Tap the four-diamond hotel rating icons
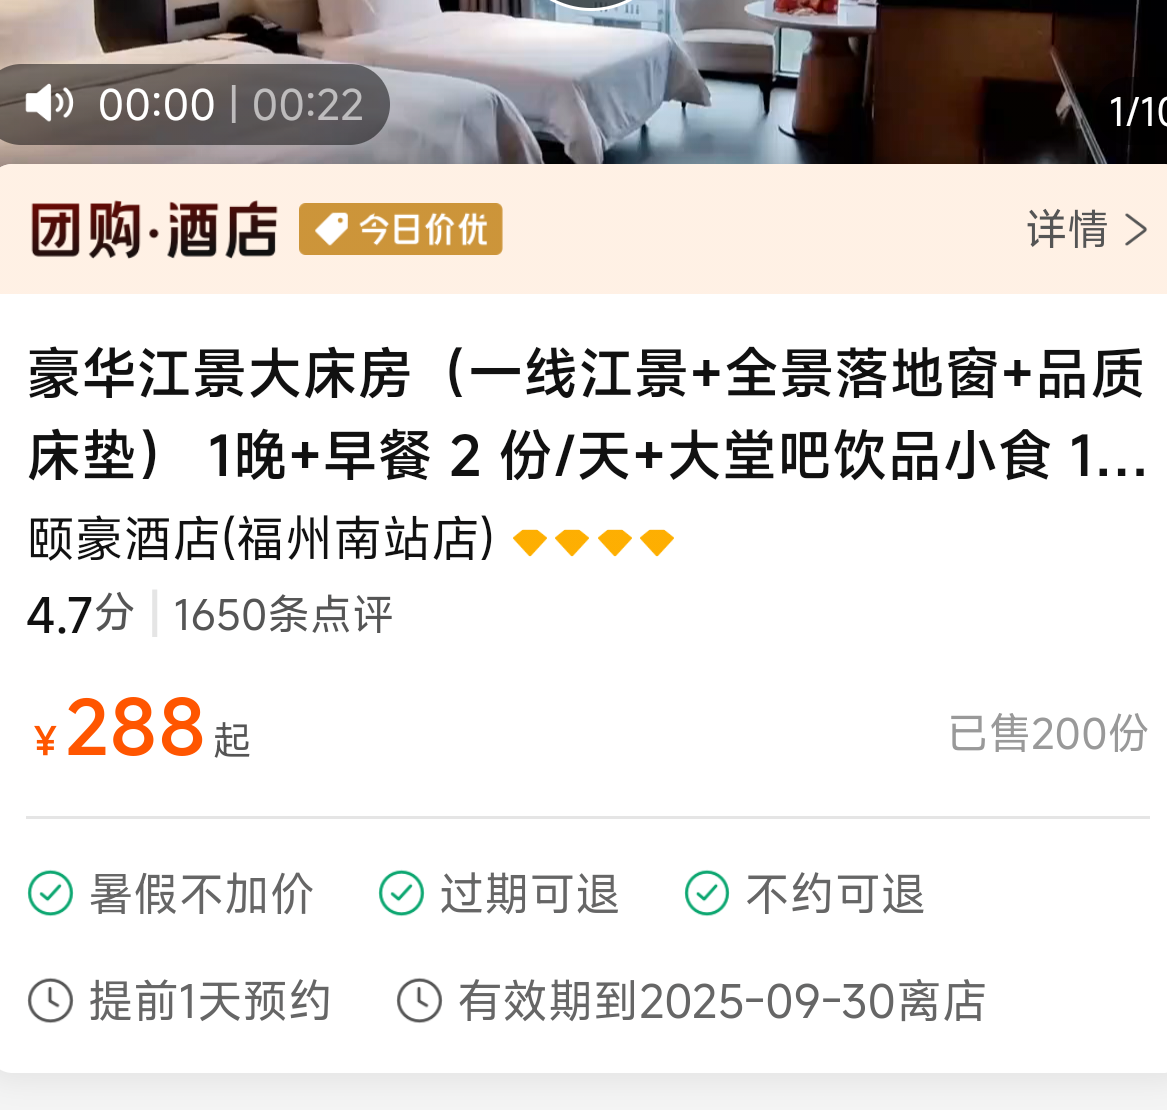Screen dimensions: 1167x1110 coord(593,542)
